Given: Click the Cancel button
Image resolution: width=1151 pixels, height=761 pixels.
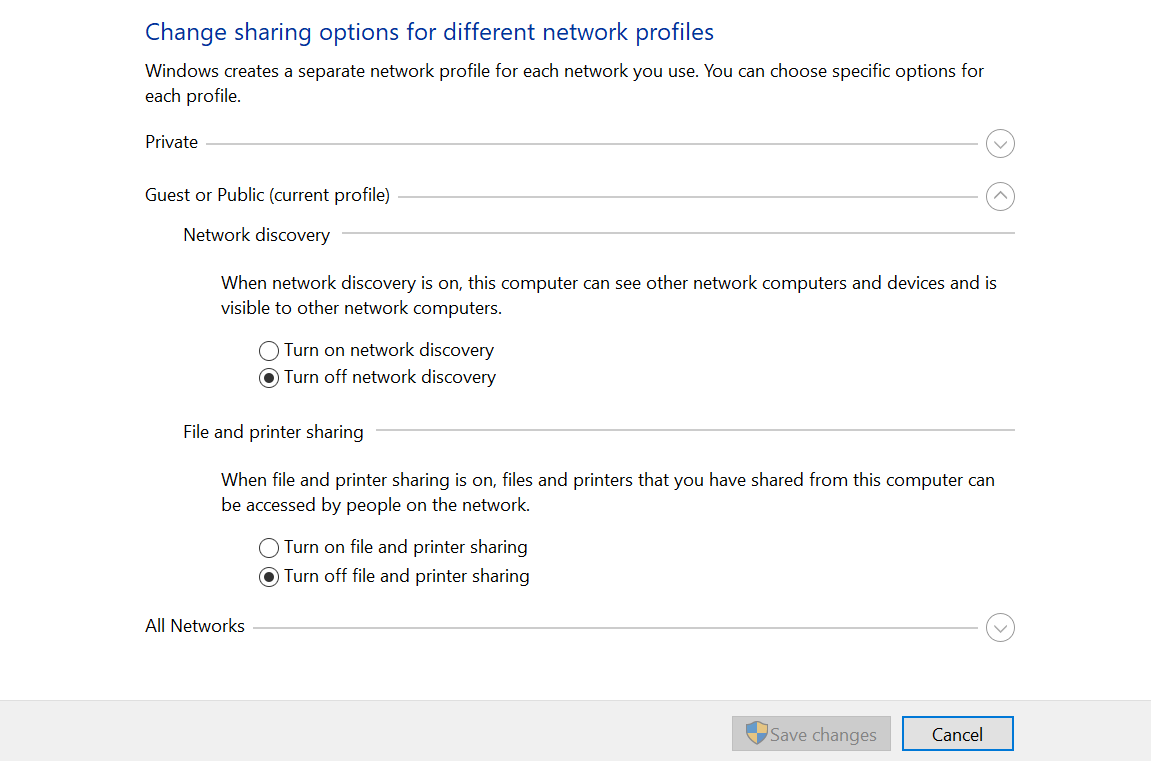Looking at the screenshot, I should click(957, 733).
